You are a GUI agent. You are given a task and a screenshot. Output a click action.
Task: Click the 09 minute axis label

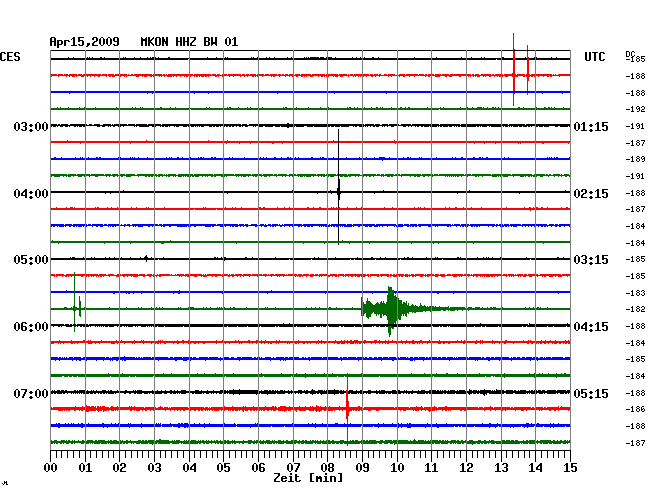pos(362,468)
